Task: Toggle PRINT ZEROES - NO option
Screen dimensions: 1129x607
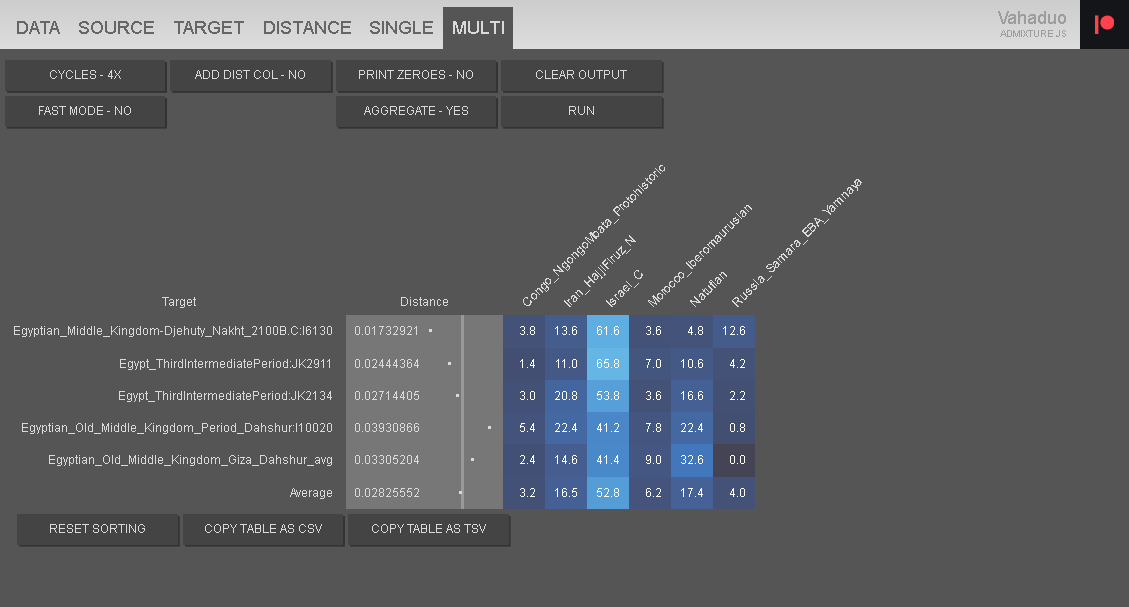Action: [x=415, y=75]
